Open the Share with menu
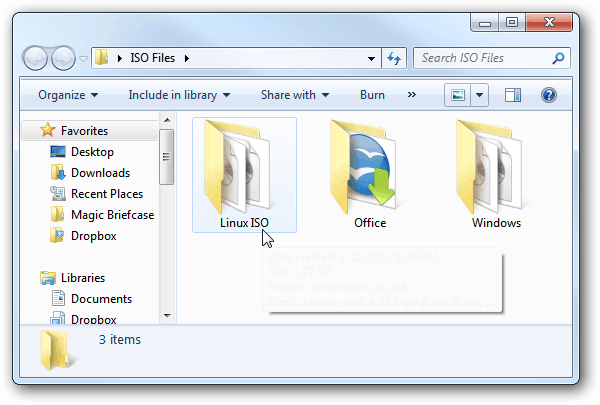600x405 pixels. (x=295, y=95)
